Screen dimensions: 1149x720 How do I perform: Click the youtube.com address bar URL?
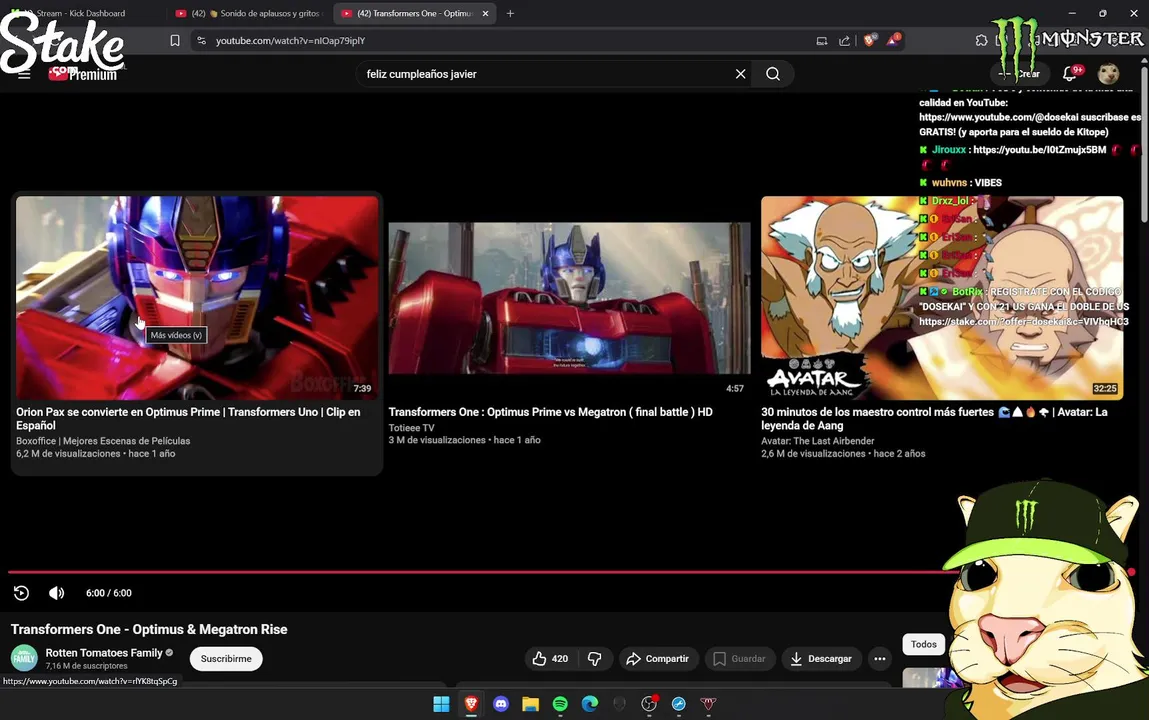[290, 41]
